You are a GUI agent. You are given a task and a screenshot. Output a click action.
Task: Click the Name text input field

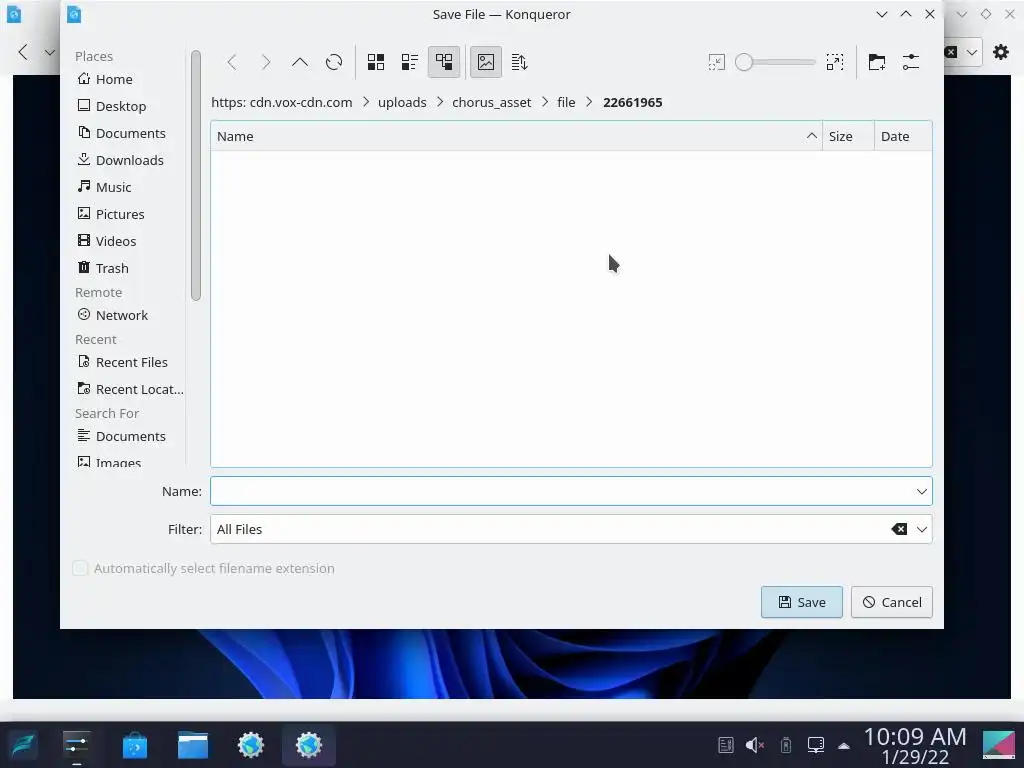coord(562,491)
